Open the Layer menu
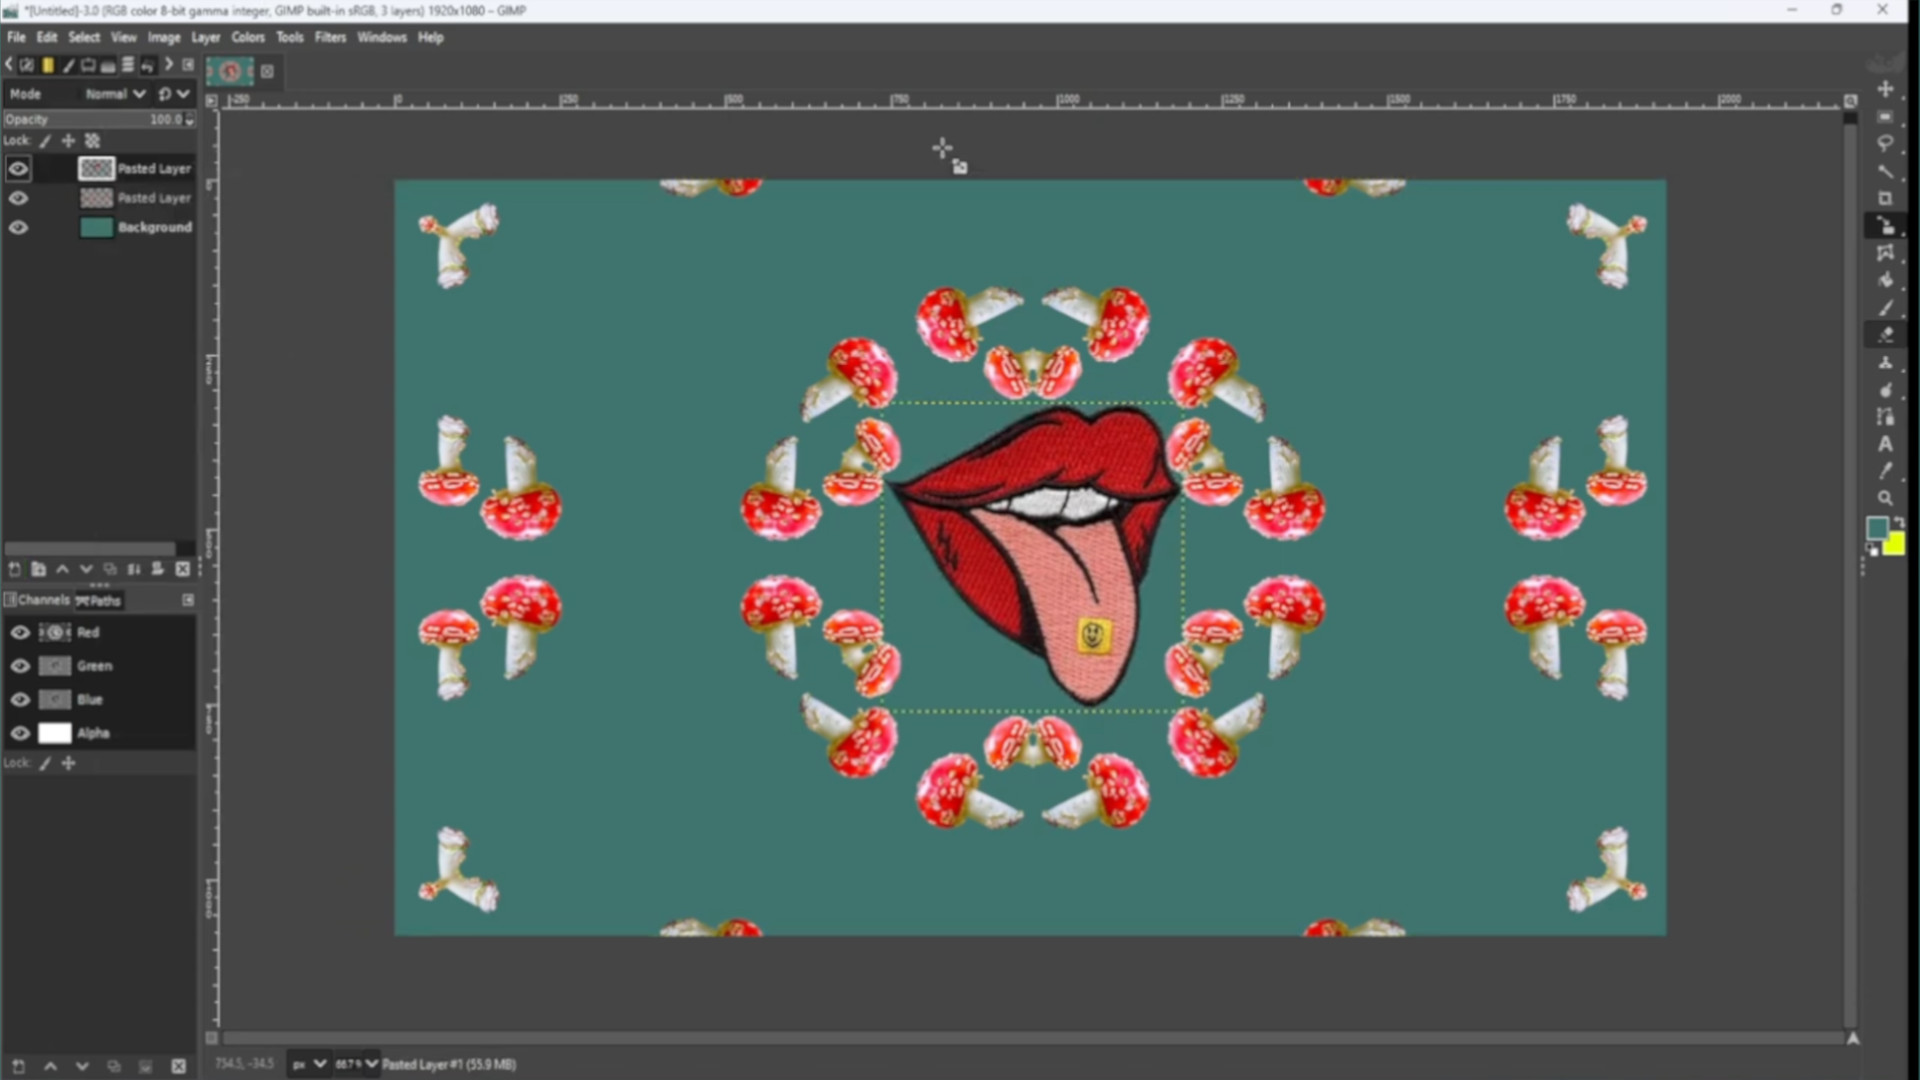 205,37
